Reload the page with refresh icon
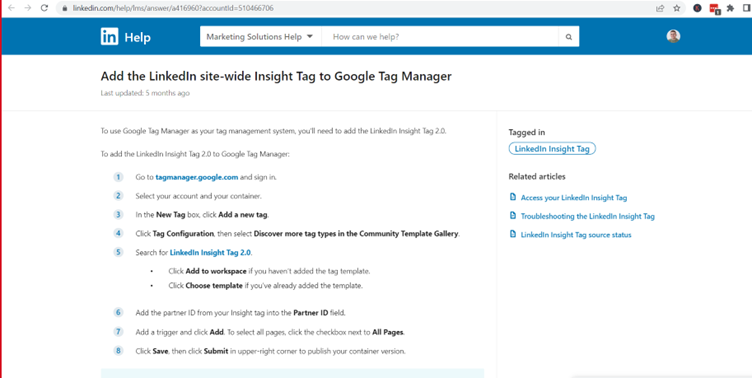 pos(44,8)
